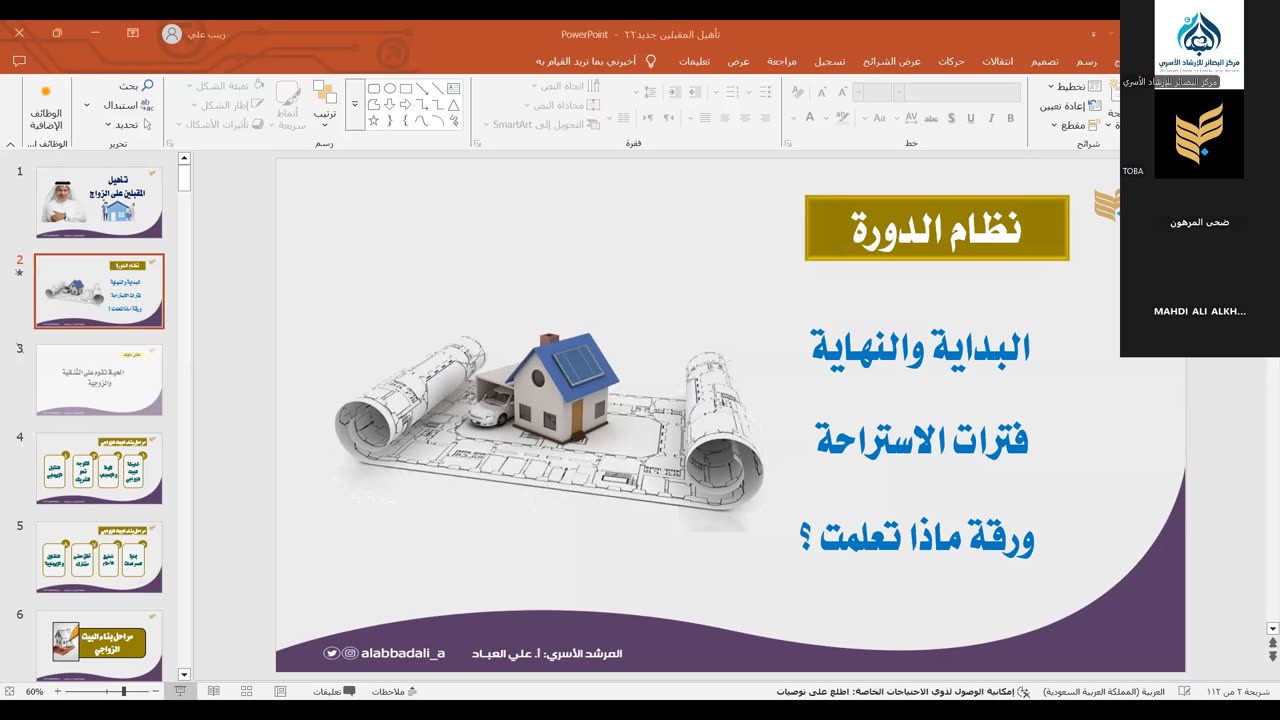The width and height of the screenshot is (1280, 720).
Task: Open the بحث (Find) search tool
Action: [x=135, y=86]
